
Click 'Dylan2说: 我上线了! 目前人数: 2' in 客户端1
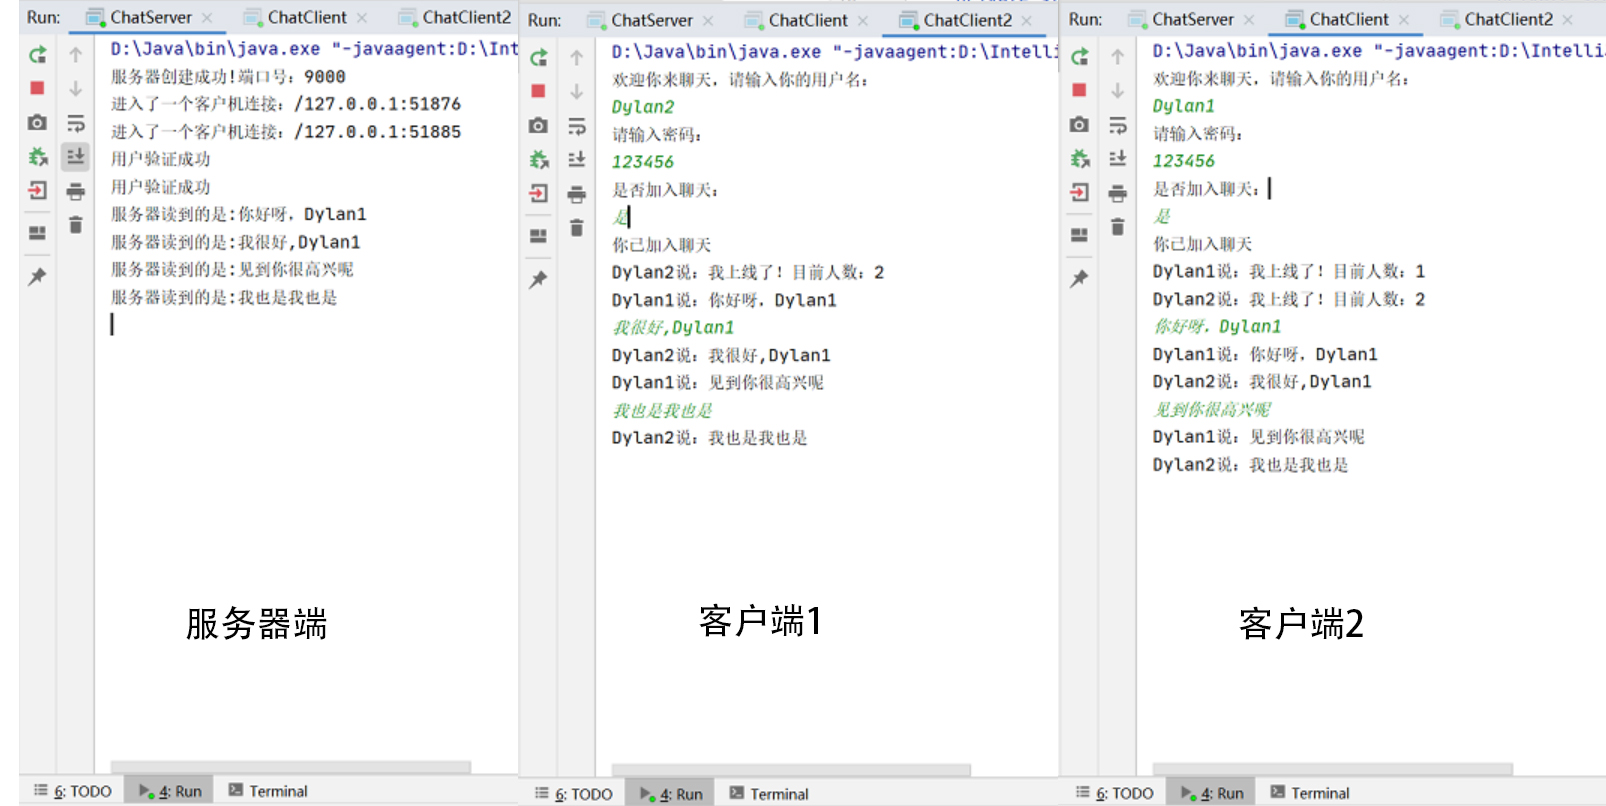coord(748,273)
